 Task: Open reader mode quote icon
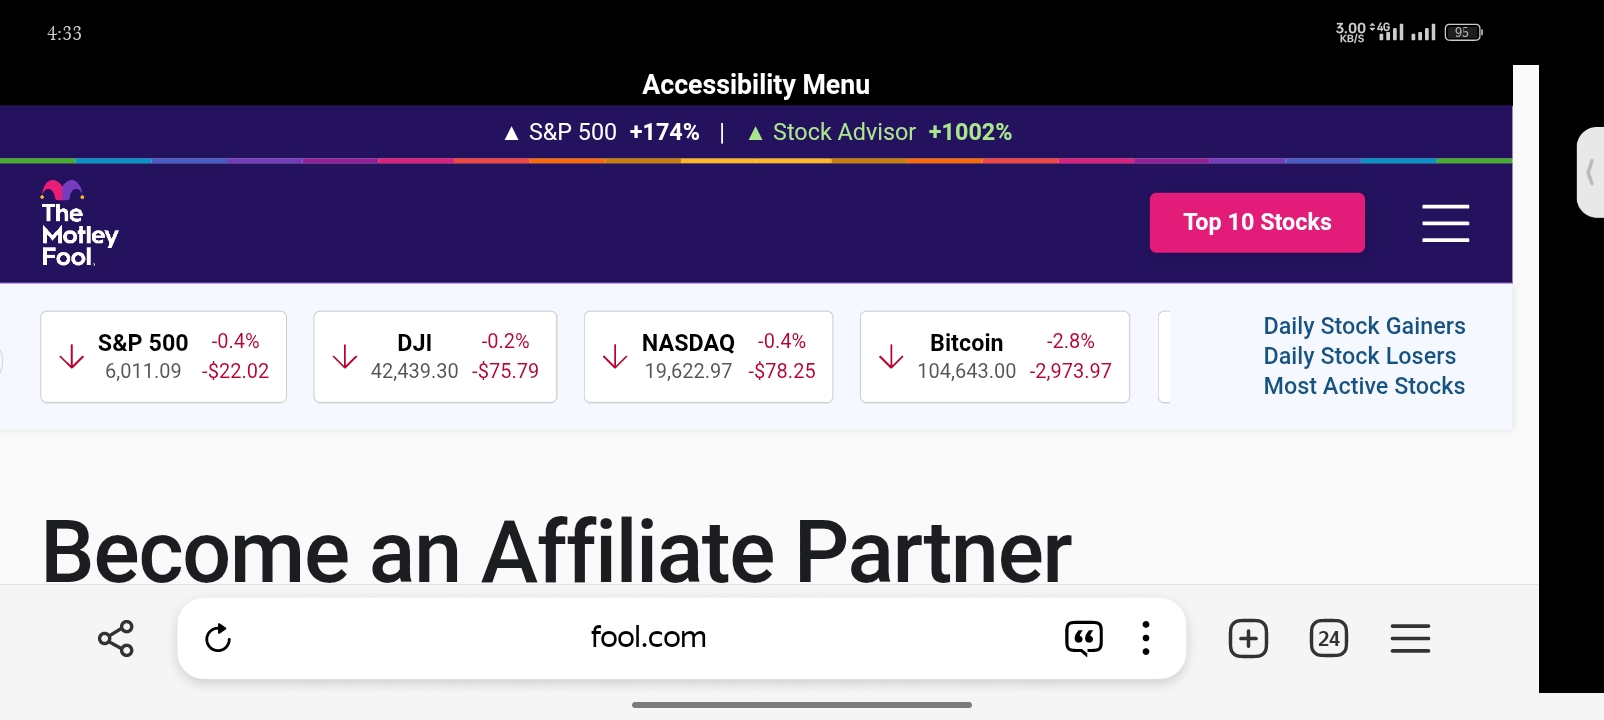click(1084, 638)
